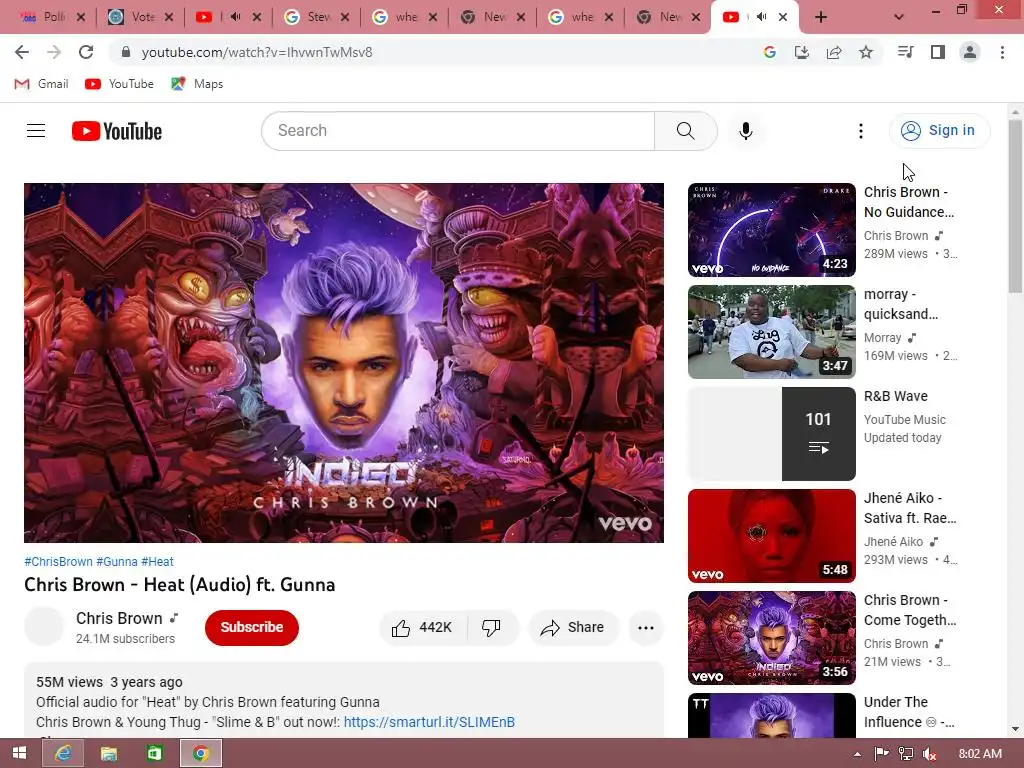Click the Google icon in address bar
1024x768 pixels.
(770, 52)
